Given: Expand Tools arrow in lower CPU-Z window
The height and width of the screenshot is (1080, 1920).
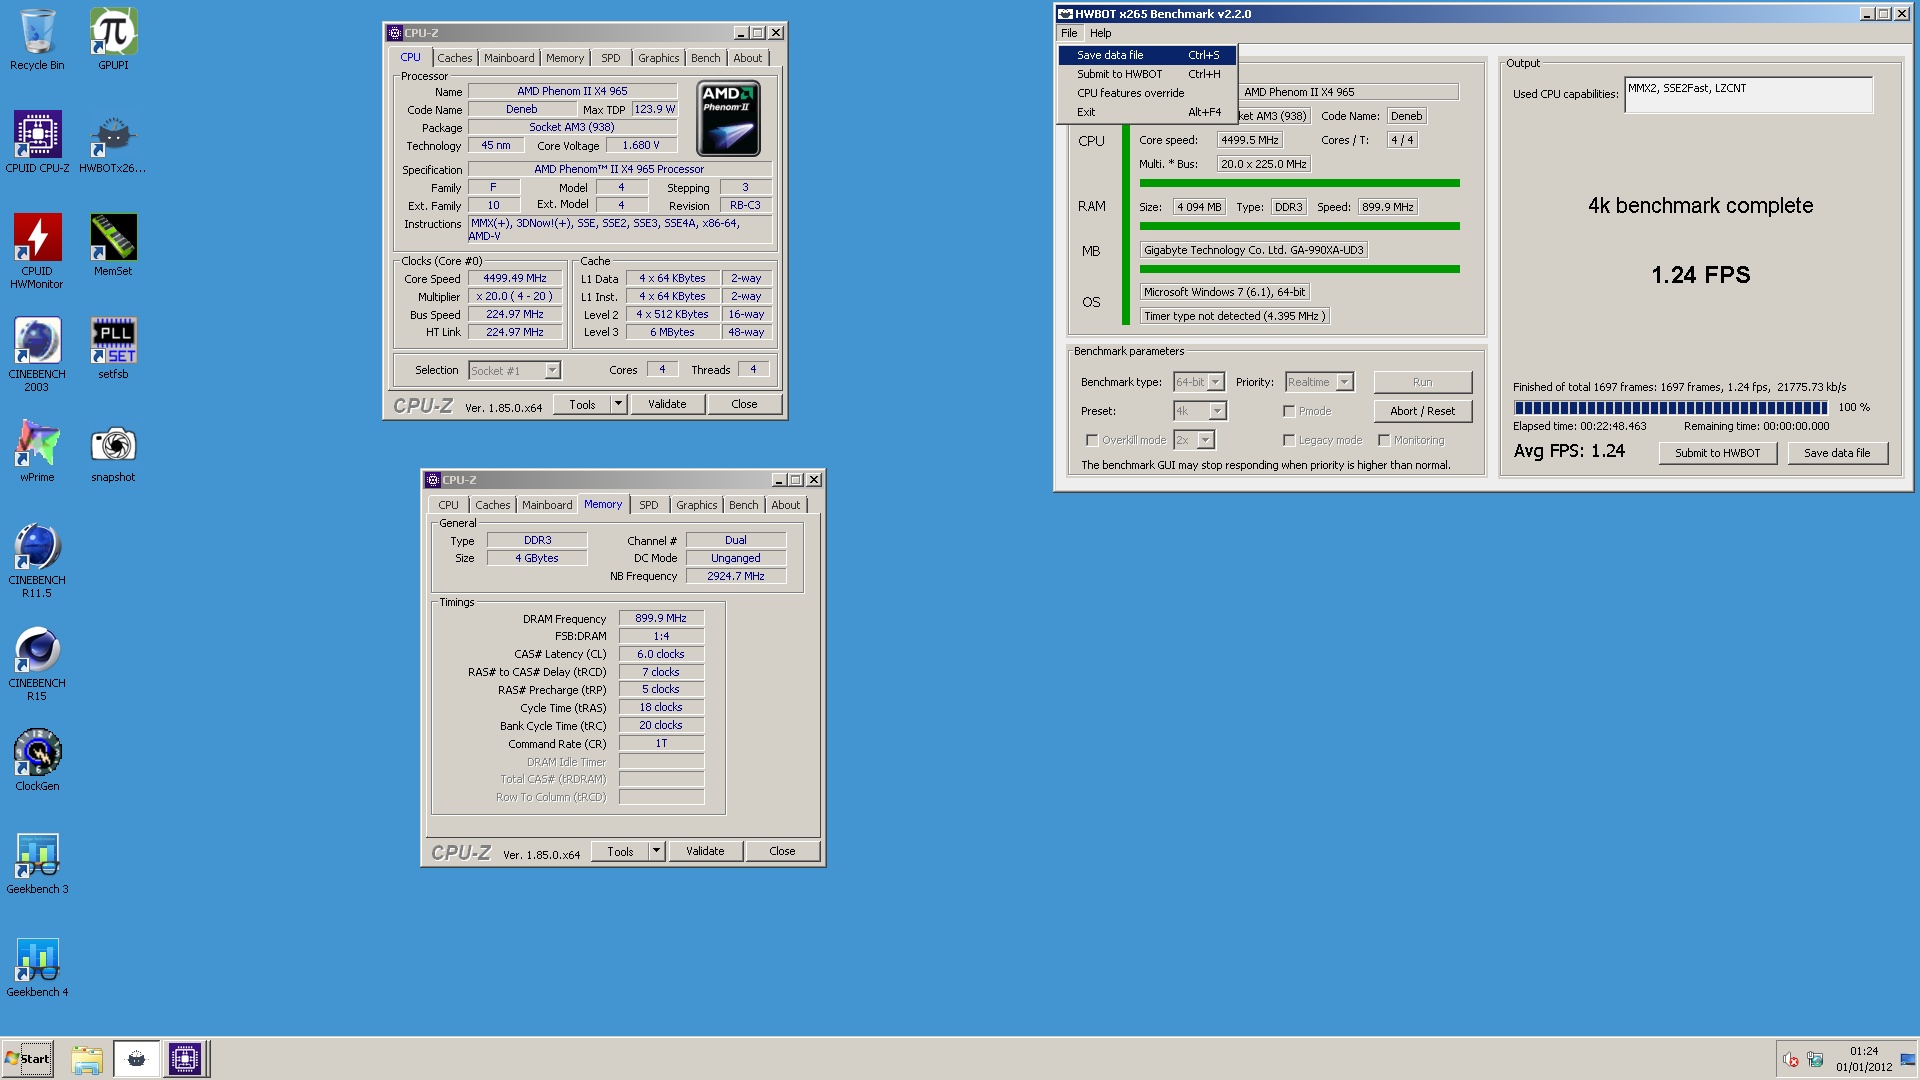Looking at the screenshot, I should tap(657, 851).
